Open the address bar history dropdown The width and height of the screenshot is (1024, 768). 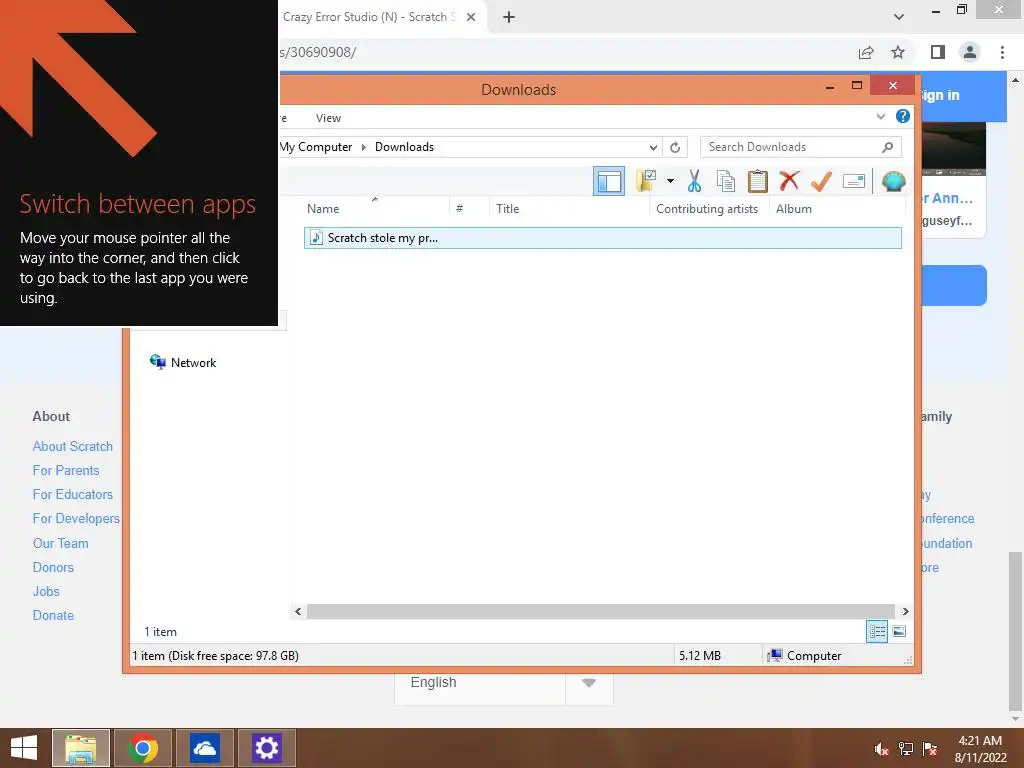(652, 147)
